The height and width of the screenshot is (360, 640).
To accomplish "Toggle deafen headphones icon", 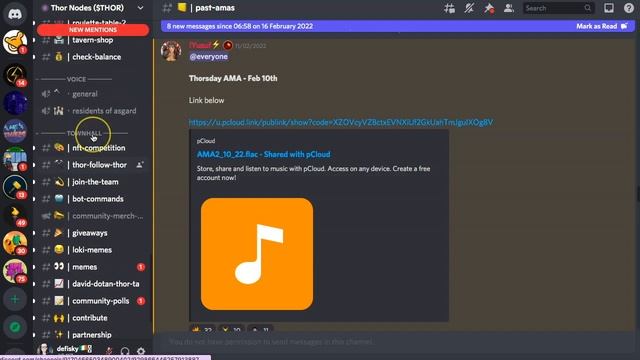I will (x=125, y=351).
